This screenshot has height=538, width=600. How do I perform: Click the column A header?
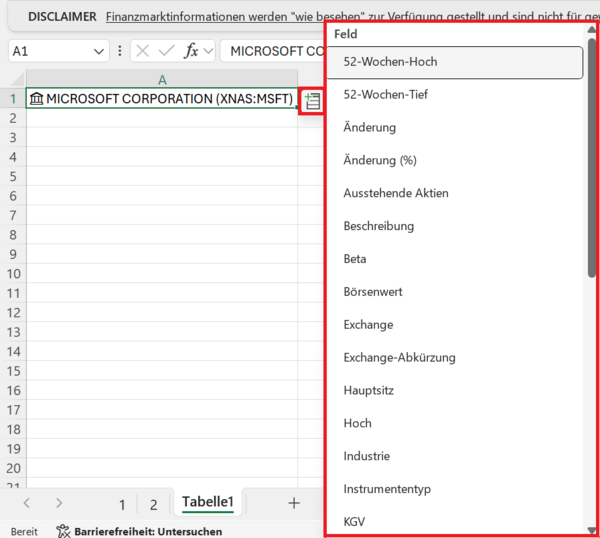[161, 79]
